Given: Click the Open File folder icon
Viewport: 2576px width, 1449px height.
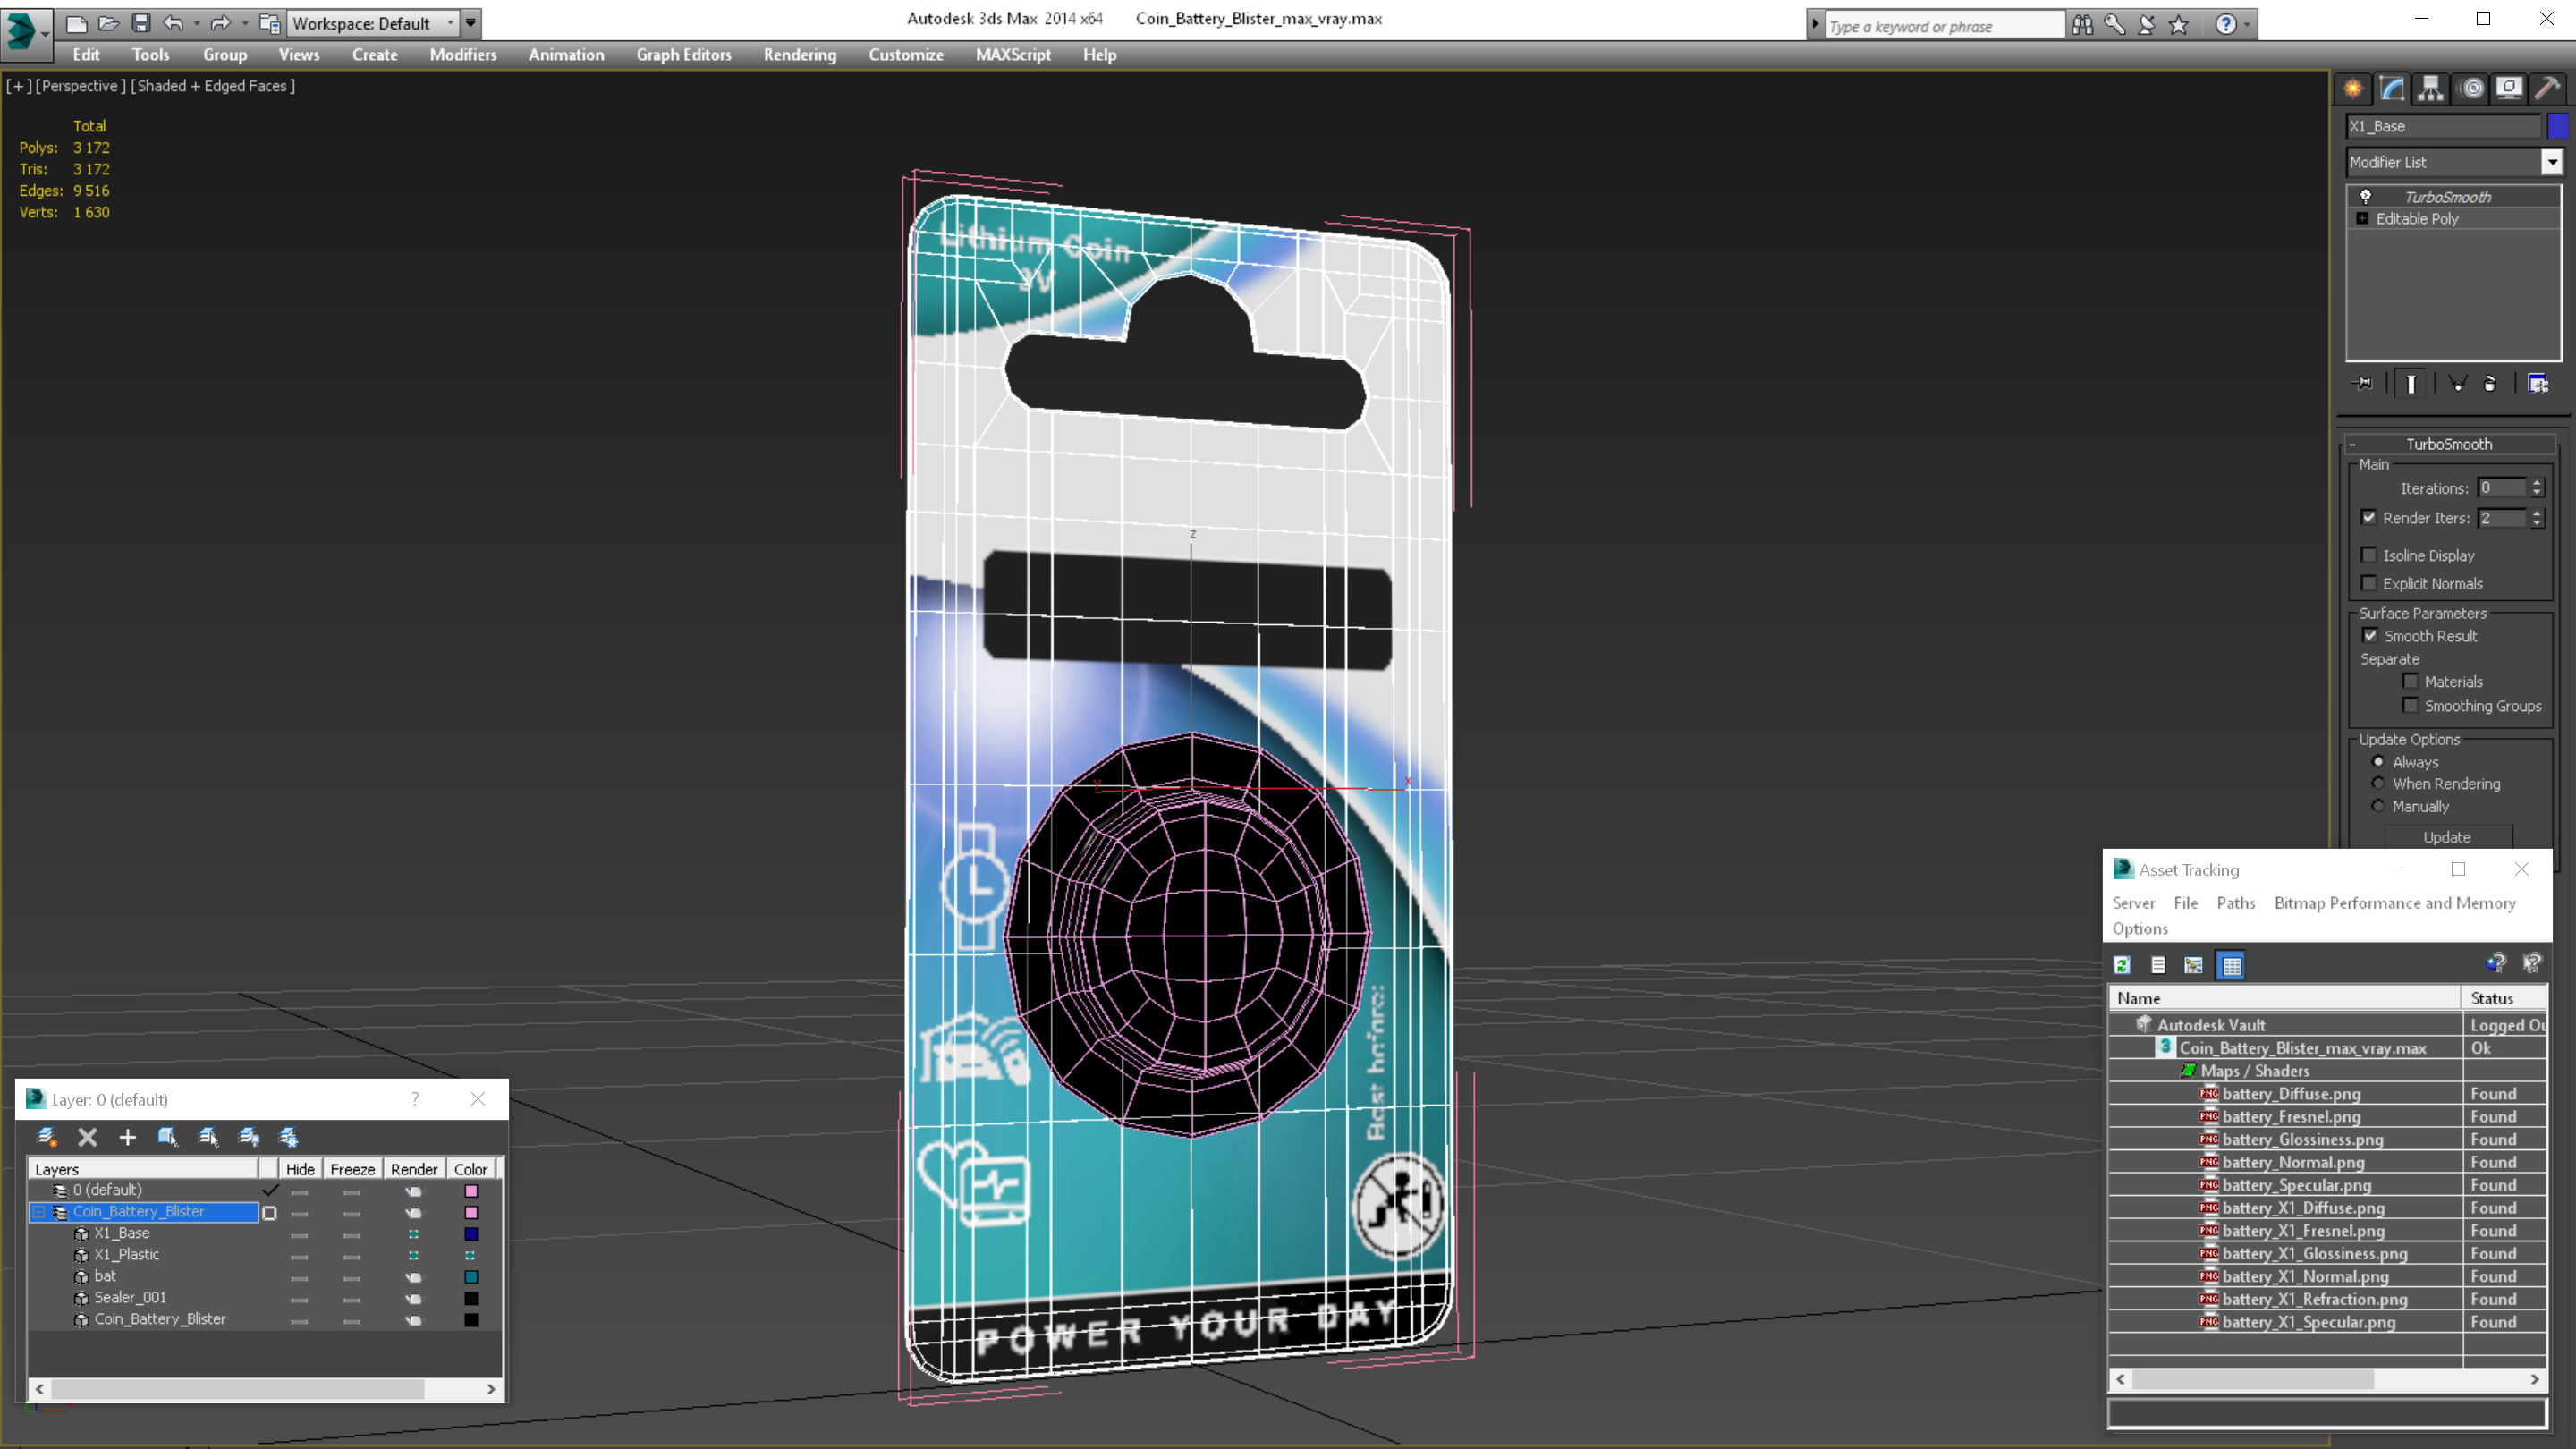Looking at the screenshot, I should (108, 23).
